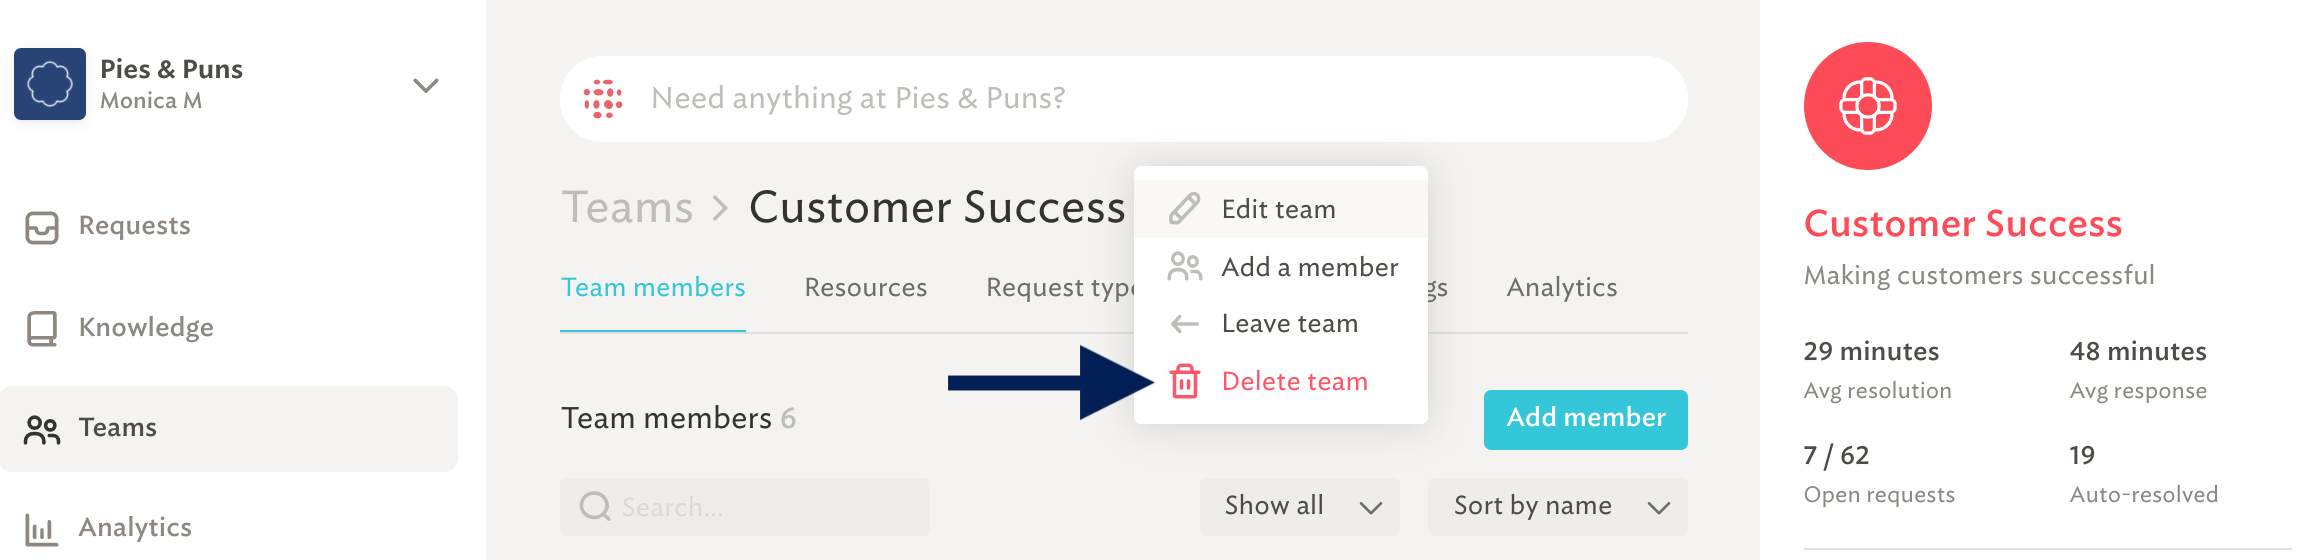Click the red Customer Success lifebuoy avatar
The height and width of the screenshot is (560, 2306).
1868,106
